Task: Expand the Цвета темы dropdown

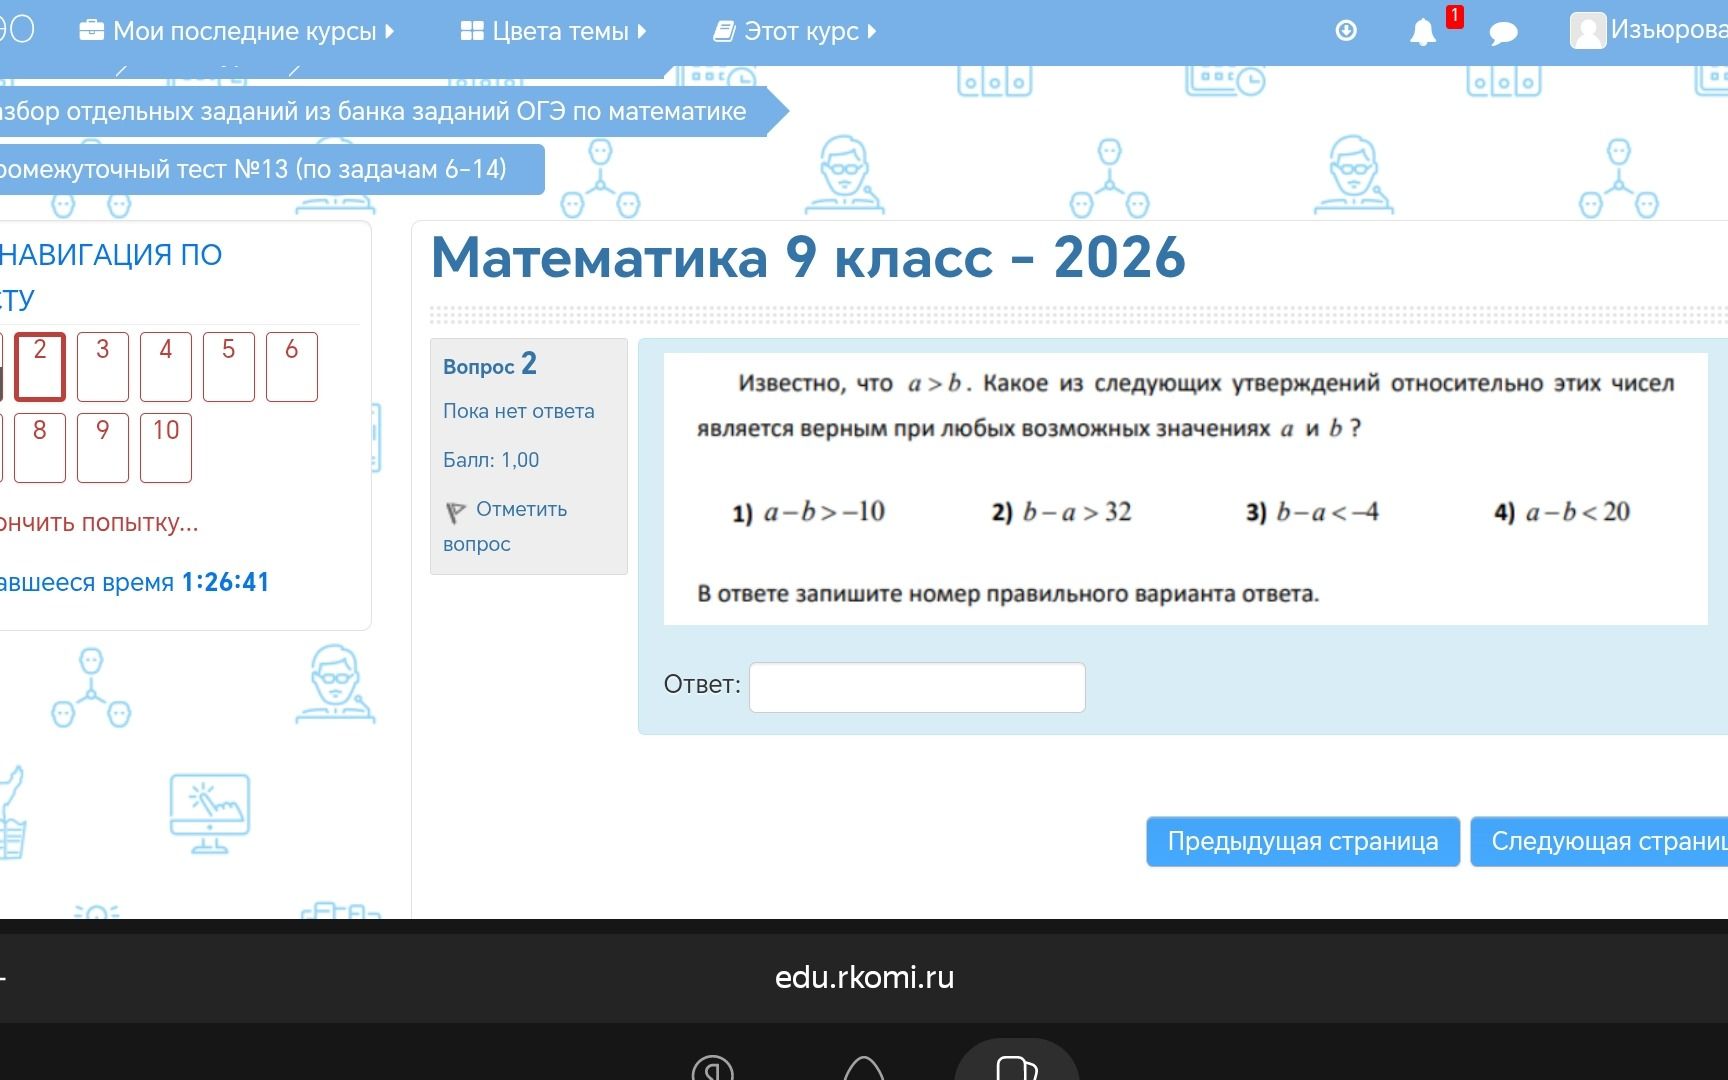Action: (x=553, y=31)
